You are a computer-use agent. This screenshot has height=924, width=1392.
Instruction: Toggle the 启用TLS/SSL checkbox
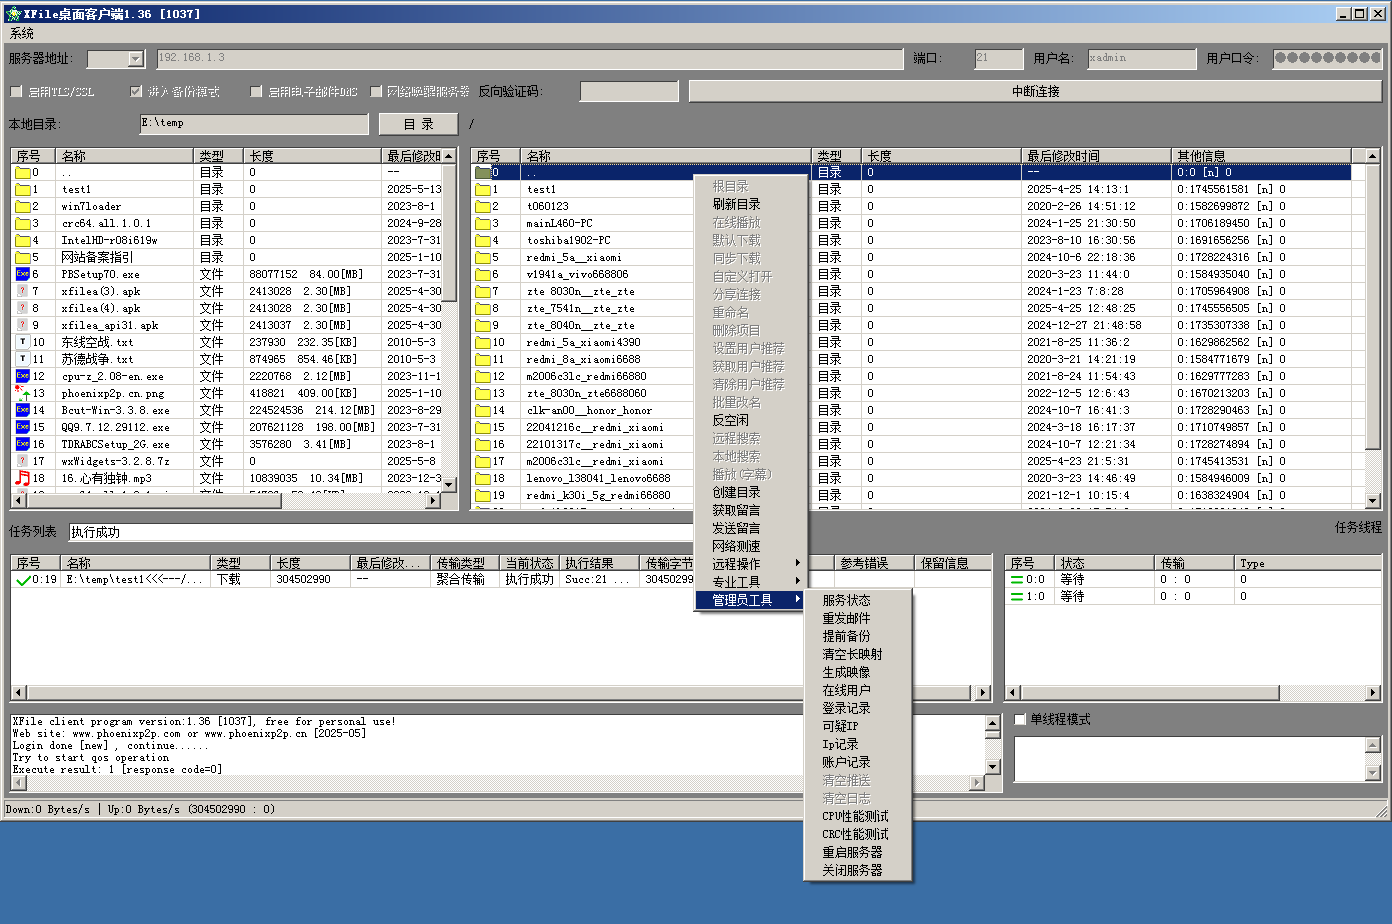point(16,92)
